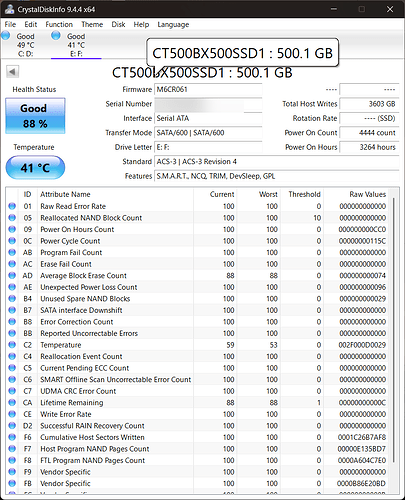Open the Function menu
This screenshot has width=405, height=500.
pos(59,24)
